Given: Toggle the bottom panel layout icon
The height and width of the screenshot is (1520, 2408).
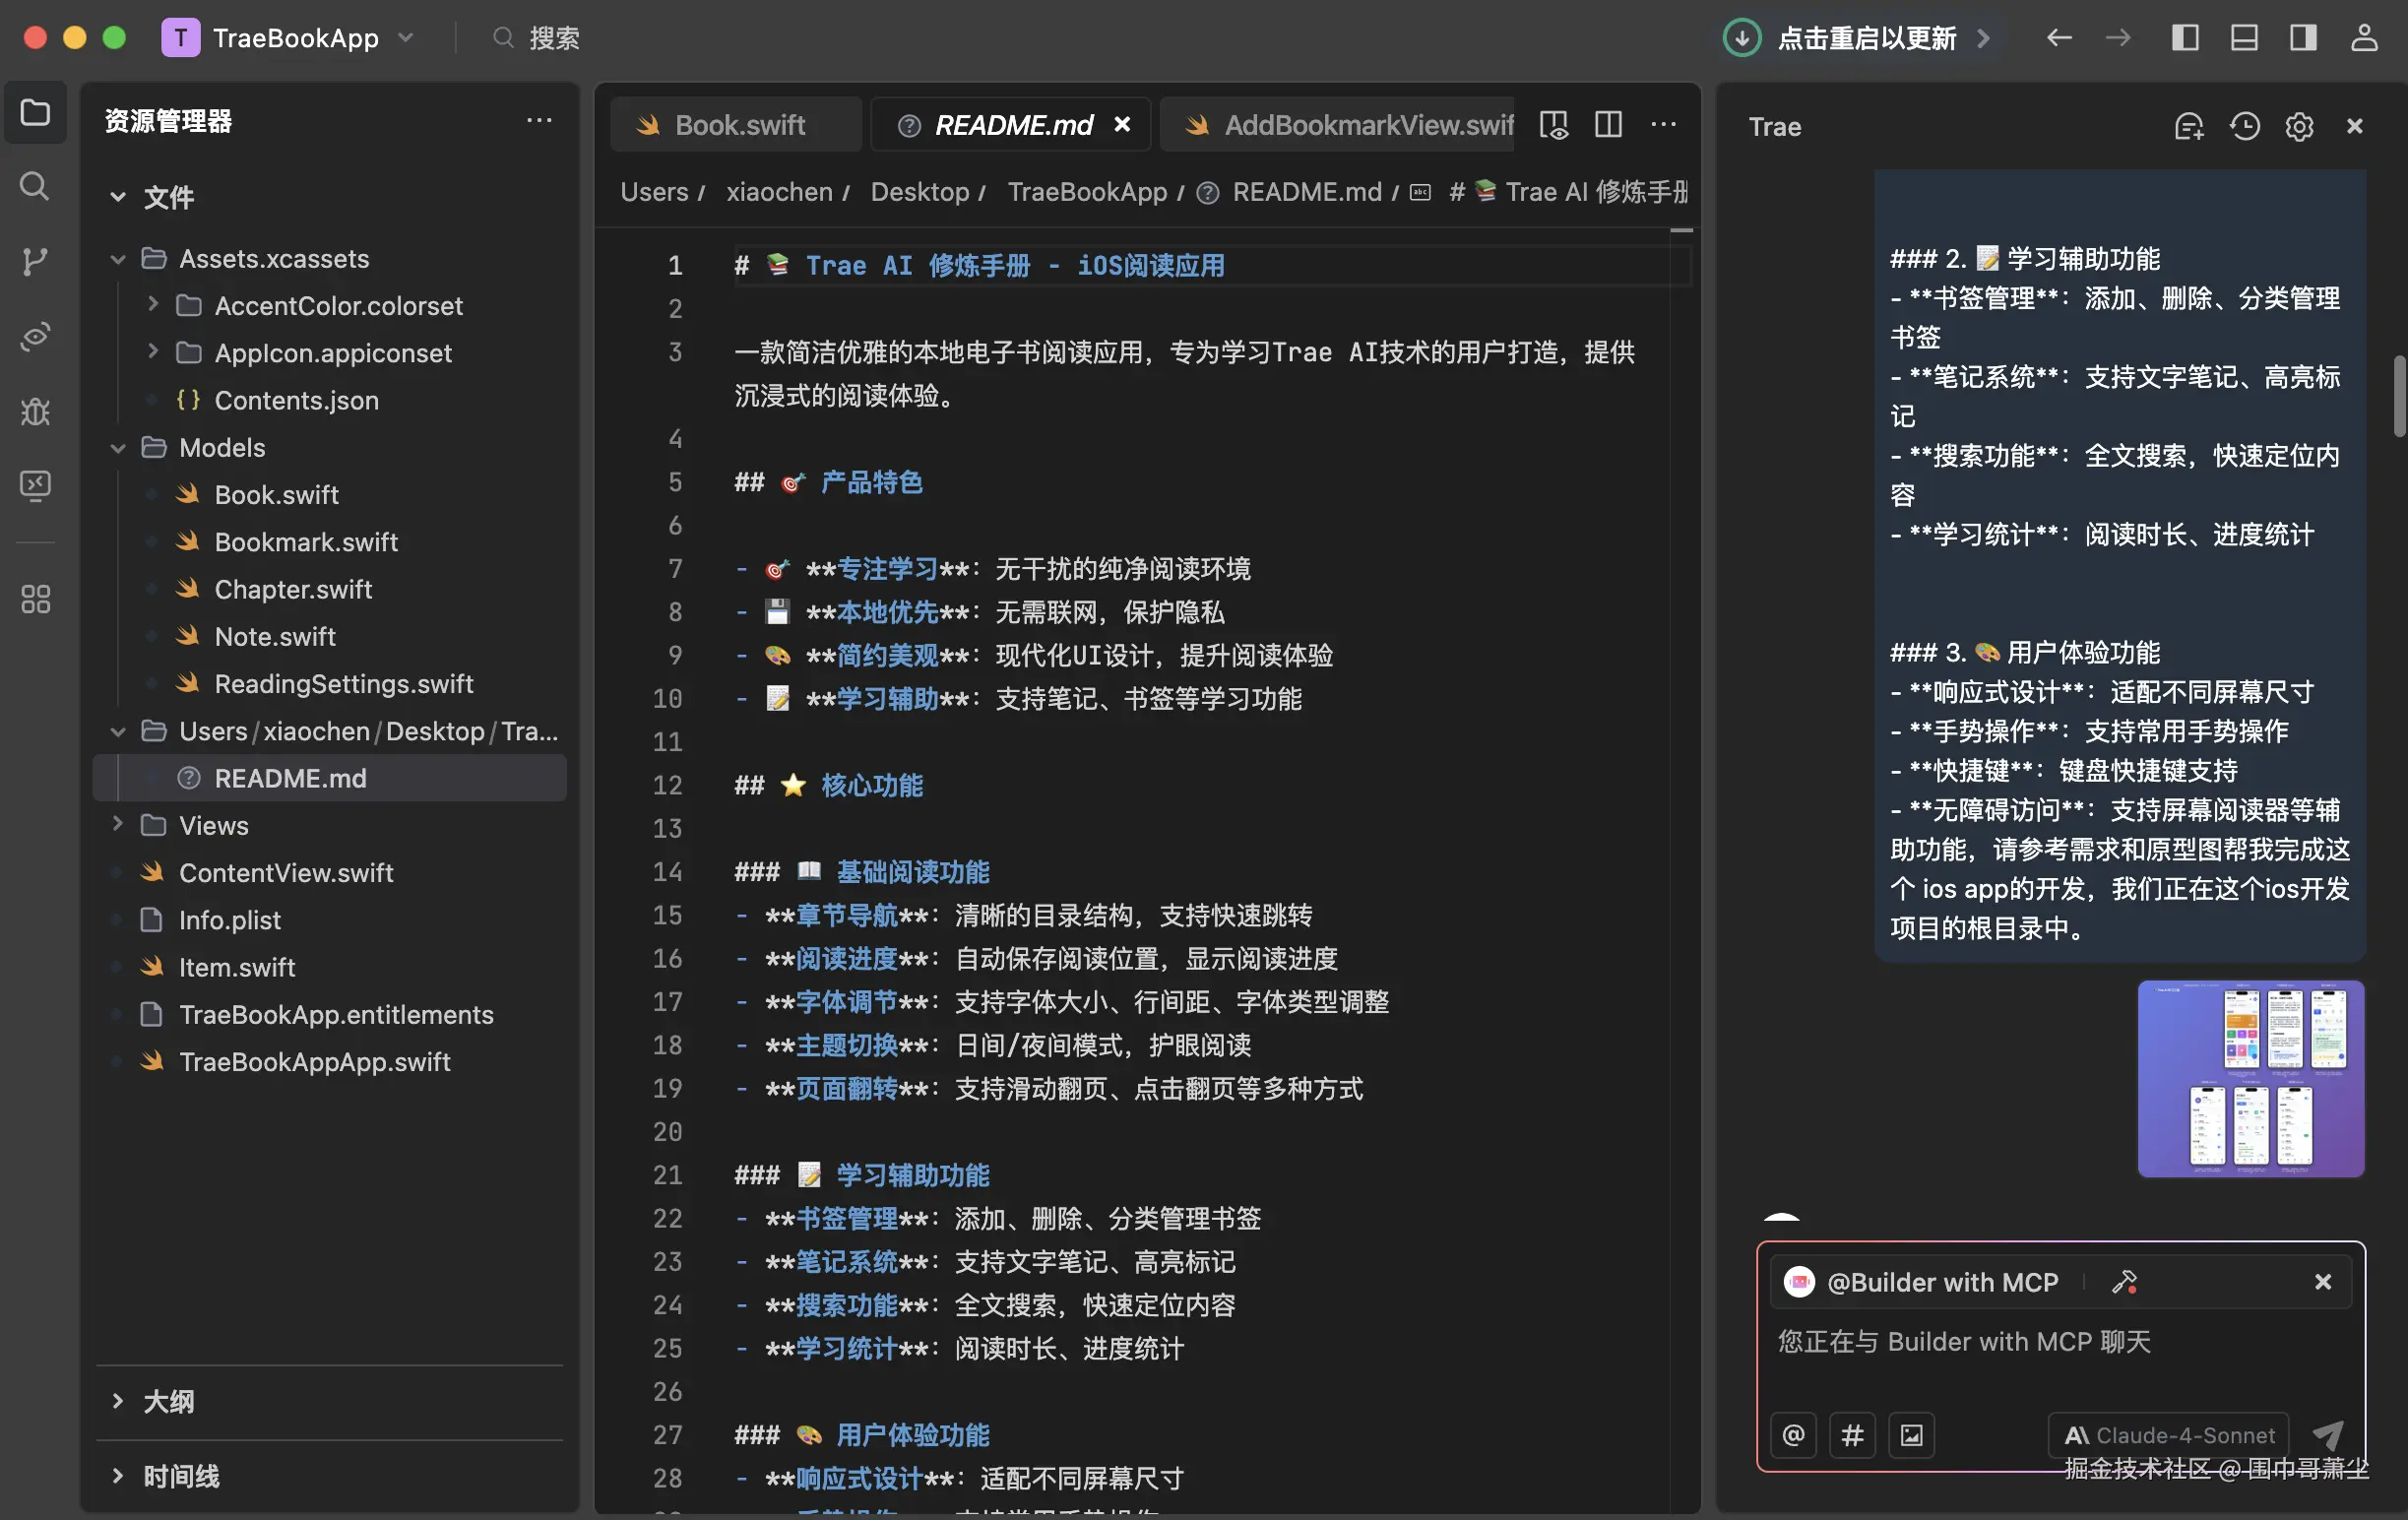Looking at the screenshot, I should pos(2244,38).
